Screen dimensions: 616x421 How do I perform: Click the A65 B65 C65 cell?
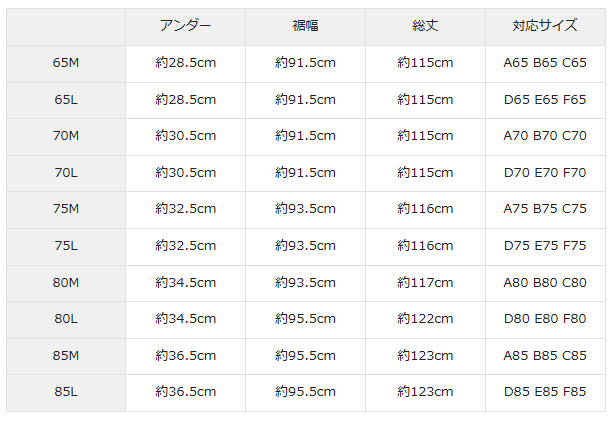[x=545, y=63]
